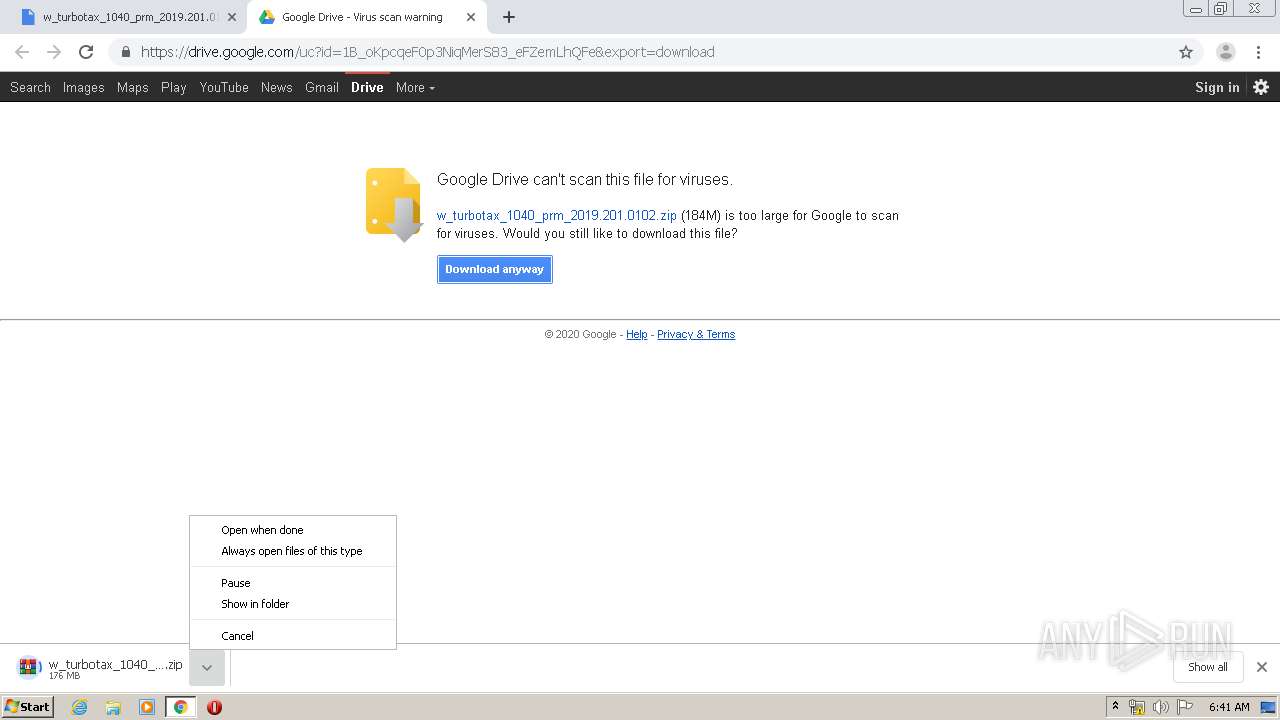The image size is (1280, 720).
Task: Go to Images in Google bar
Action: 84,87
